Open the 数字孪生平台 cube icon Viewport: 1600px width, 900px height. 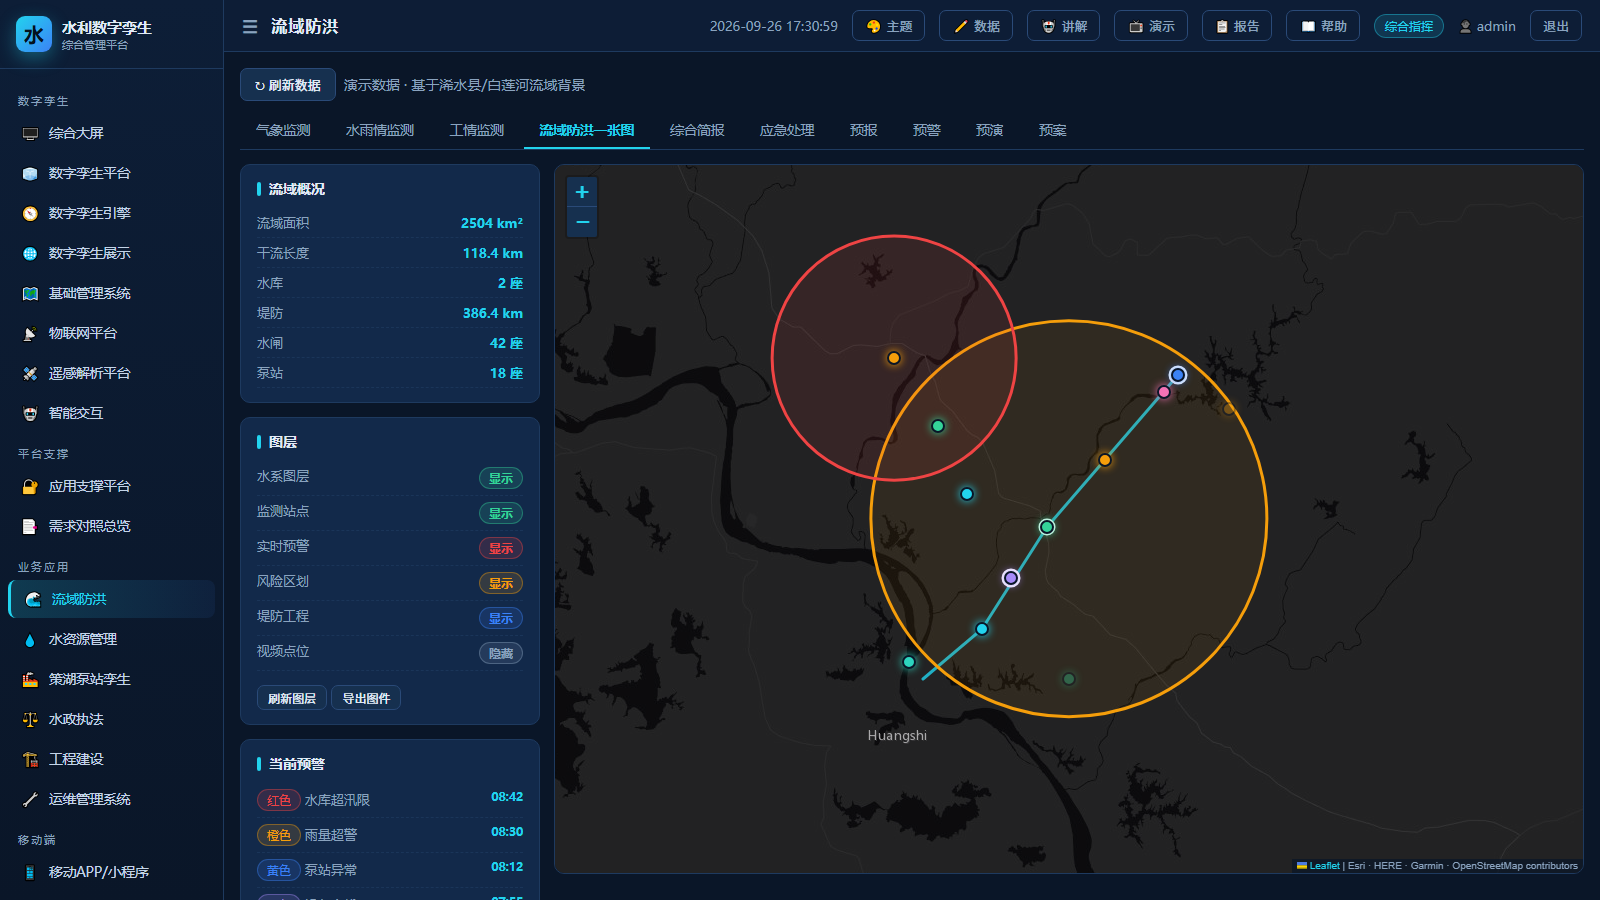[x=30, y=174]
